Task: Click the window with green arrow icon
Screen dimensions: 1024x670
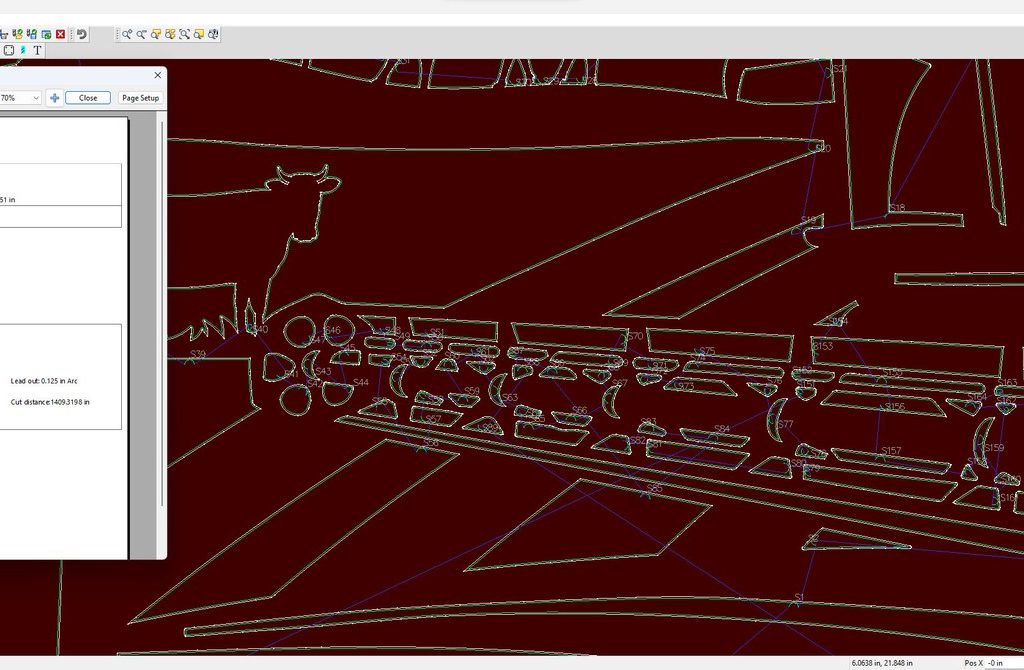Action: tap(46, 34)
